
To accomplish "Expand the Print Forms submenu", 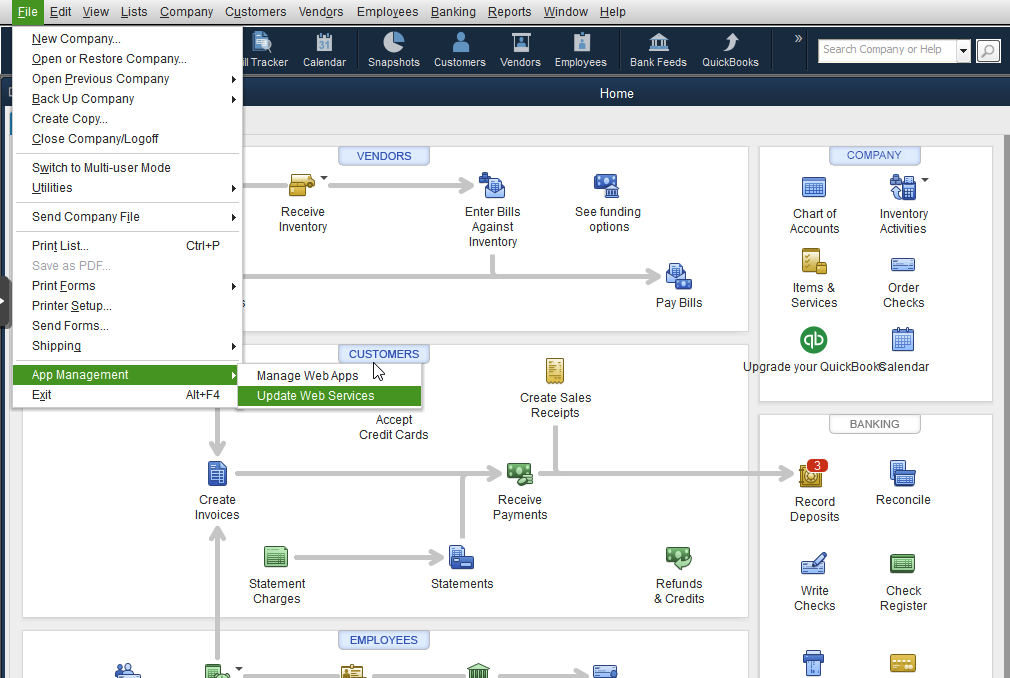I will click(128, 285).
